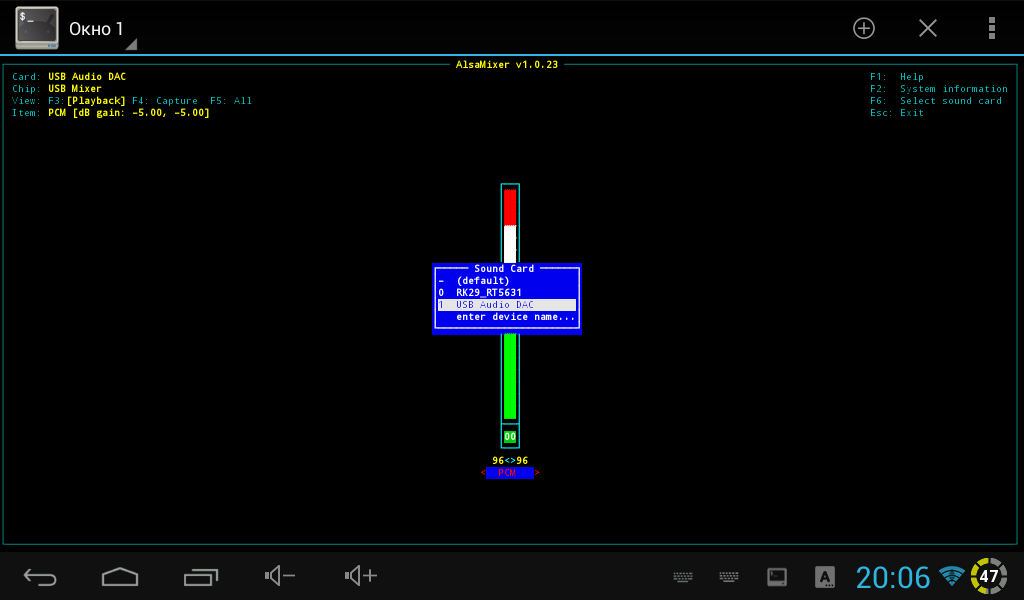
Task: Select '(default)' in Sound Card list
Action: point(483,281)
